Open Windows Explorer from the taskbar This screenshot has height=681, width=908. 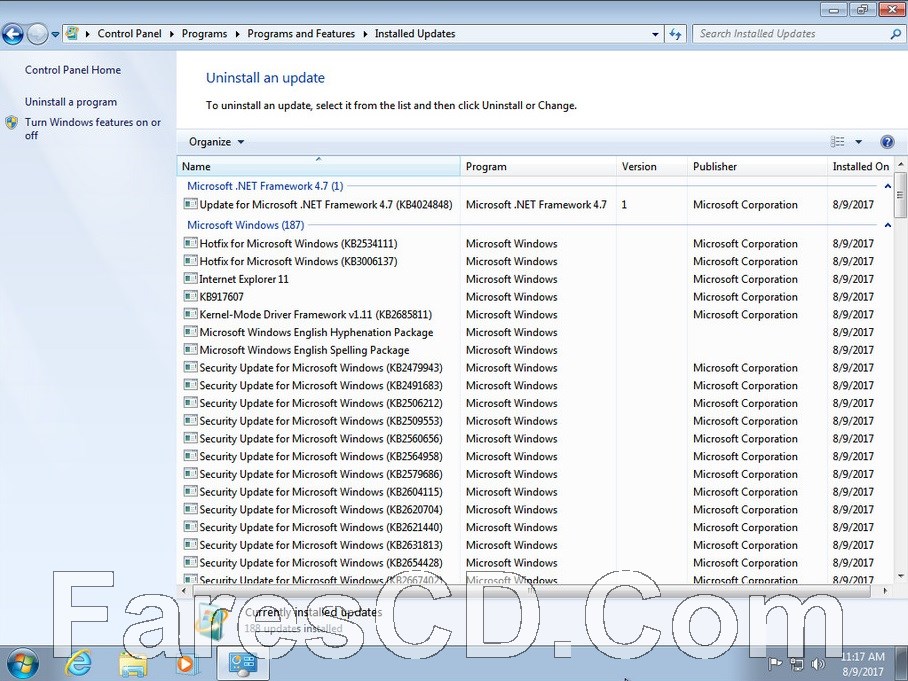(133, 664)
